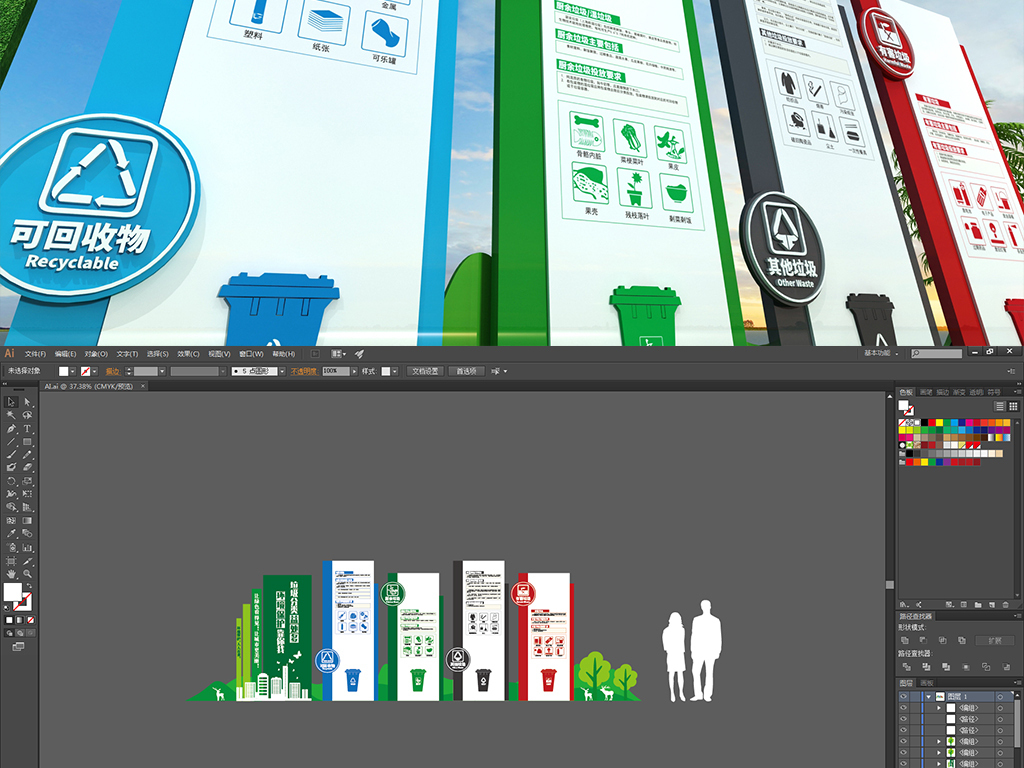Collapse the 图层 1 layer tree
The height and width of the screenshot is (768, 1024).
pyautogui.click(x=927, y=695)
